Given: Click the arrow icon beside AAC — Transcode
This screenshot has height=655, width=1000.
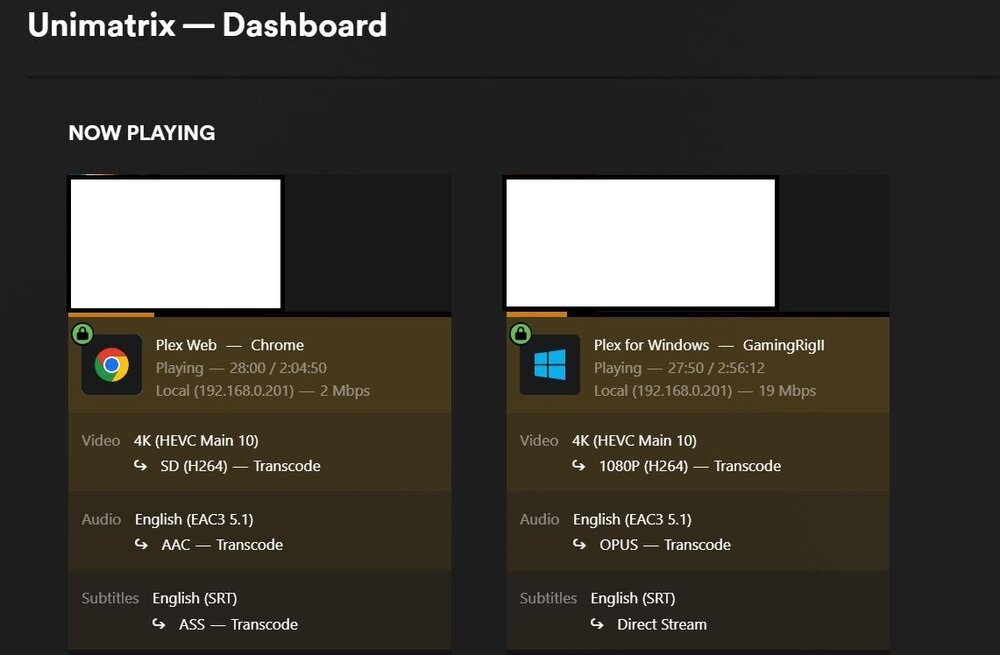Looking at the screenshot, I should (x=141, y=544).
